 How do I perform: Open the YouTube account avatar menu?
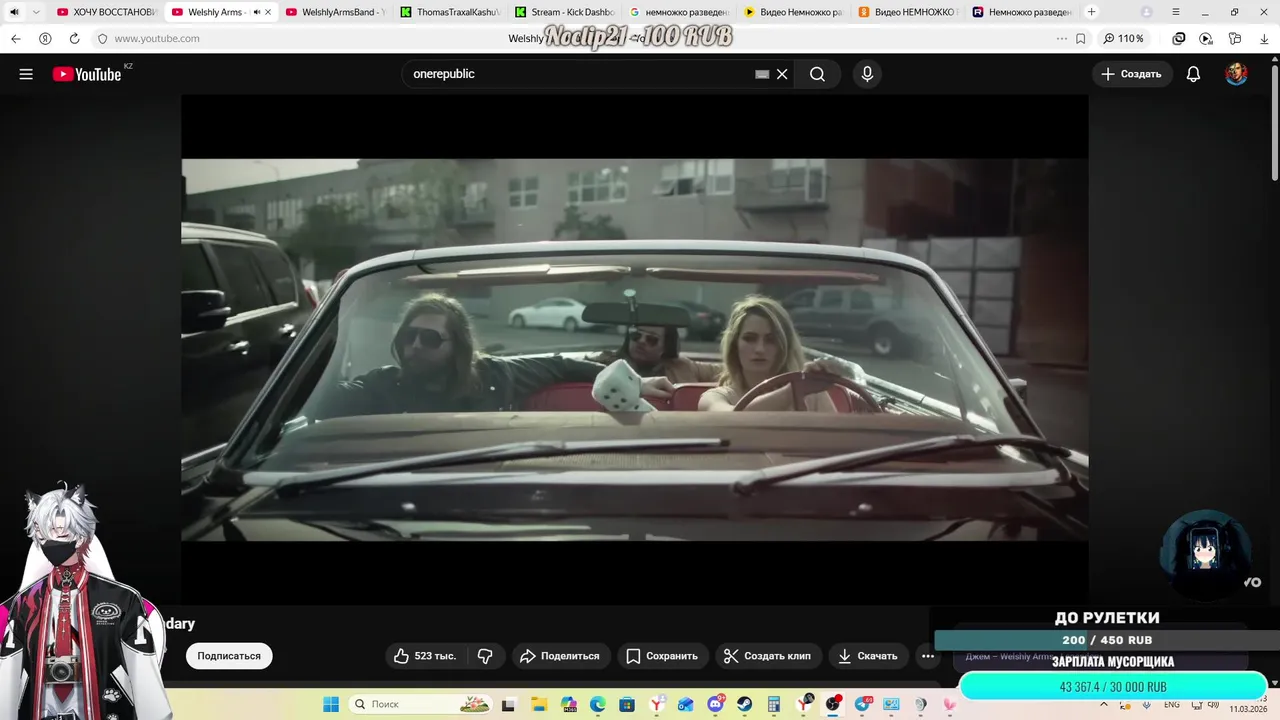pyautogui.click(x=1236, y=74)
